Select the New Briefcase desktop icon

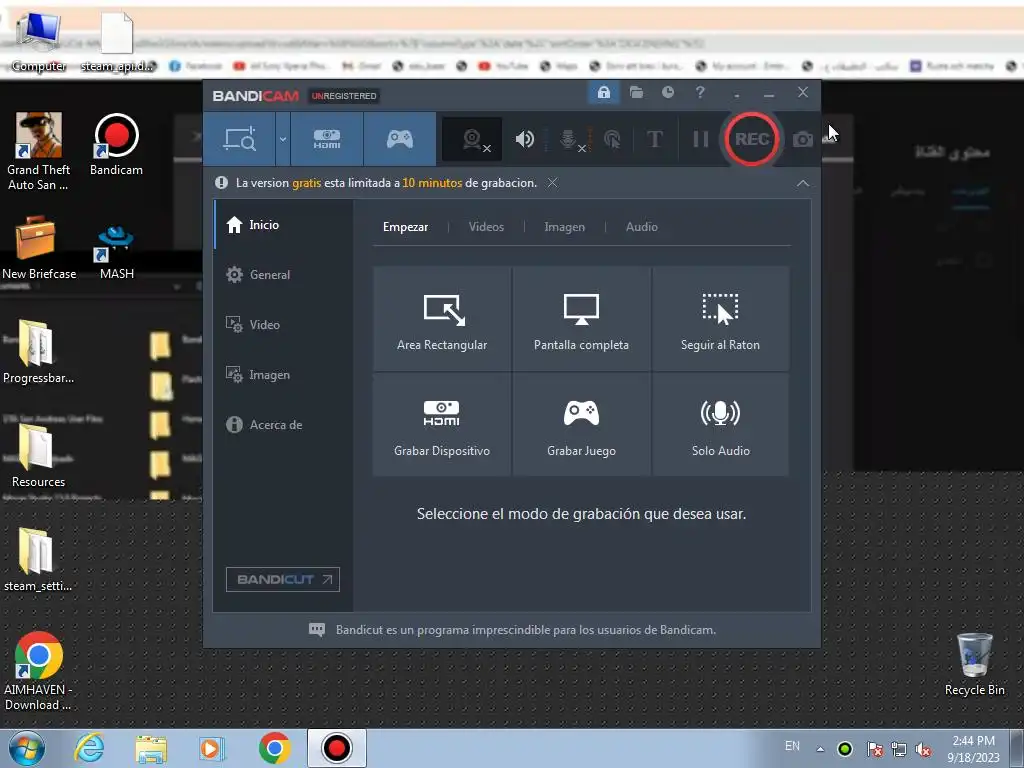(x=39, y=248)
